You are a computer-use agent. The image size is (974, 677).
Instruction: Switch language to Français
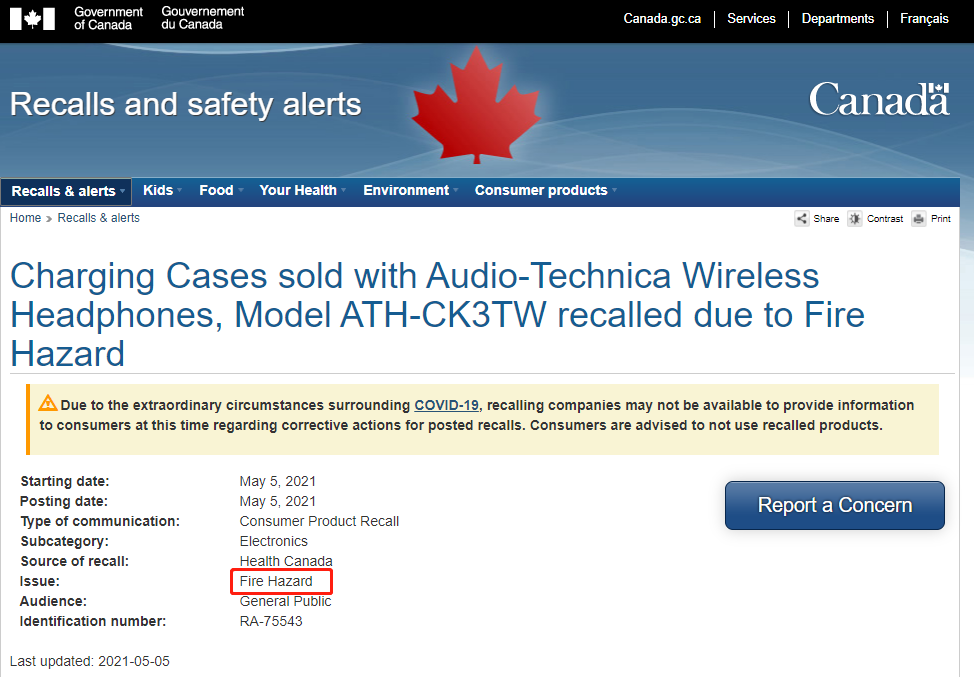pyautogui.click(x=924, y=19)
